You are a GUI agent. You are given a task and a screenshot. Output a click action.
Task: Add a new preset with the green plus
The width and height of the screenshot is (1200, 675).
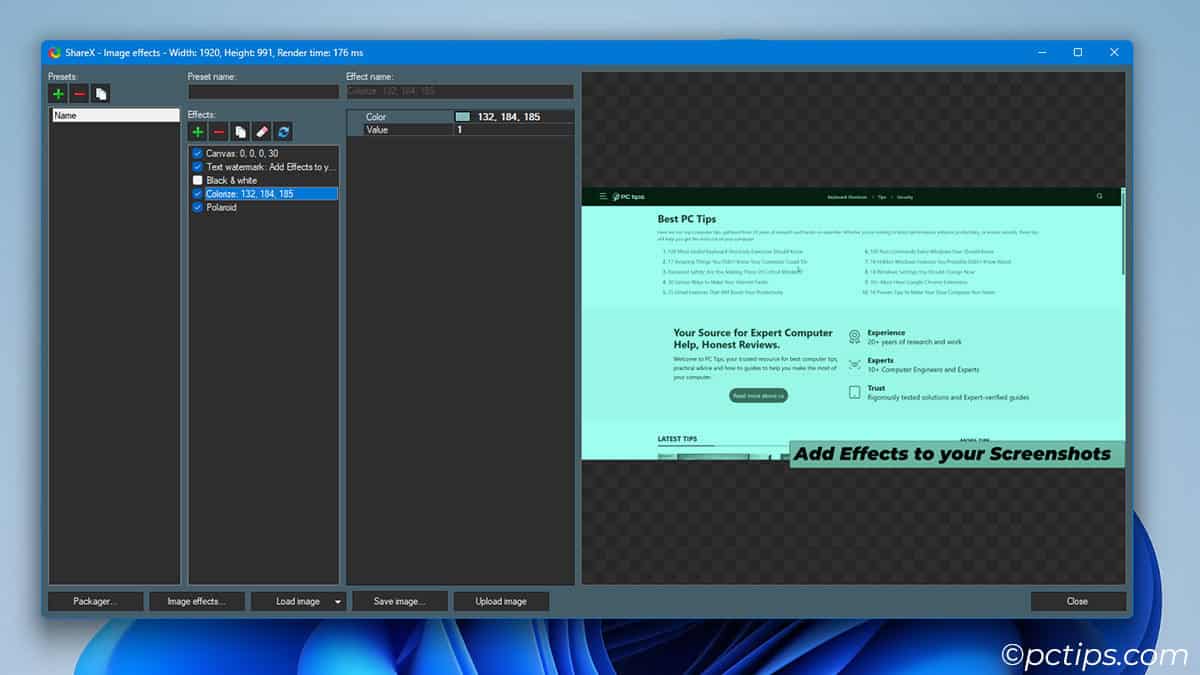click(x=57, y=93)
